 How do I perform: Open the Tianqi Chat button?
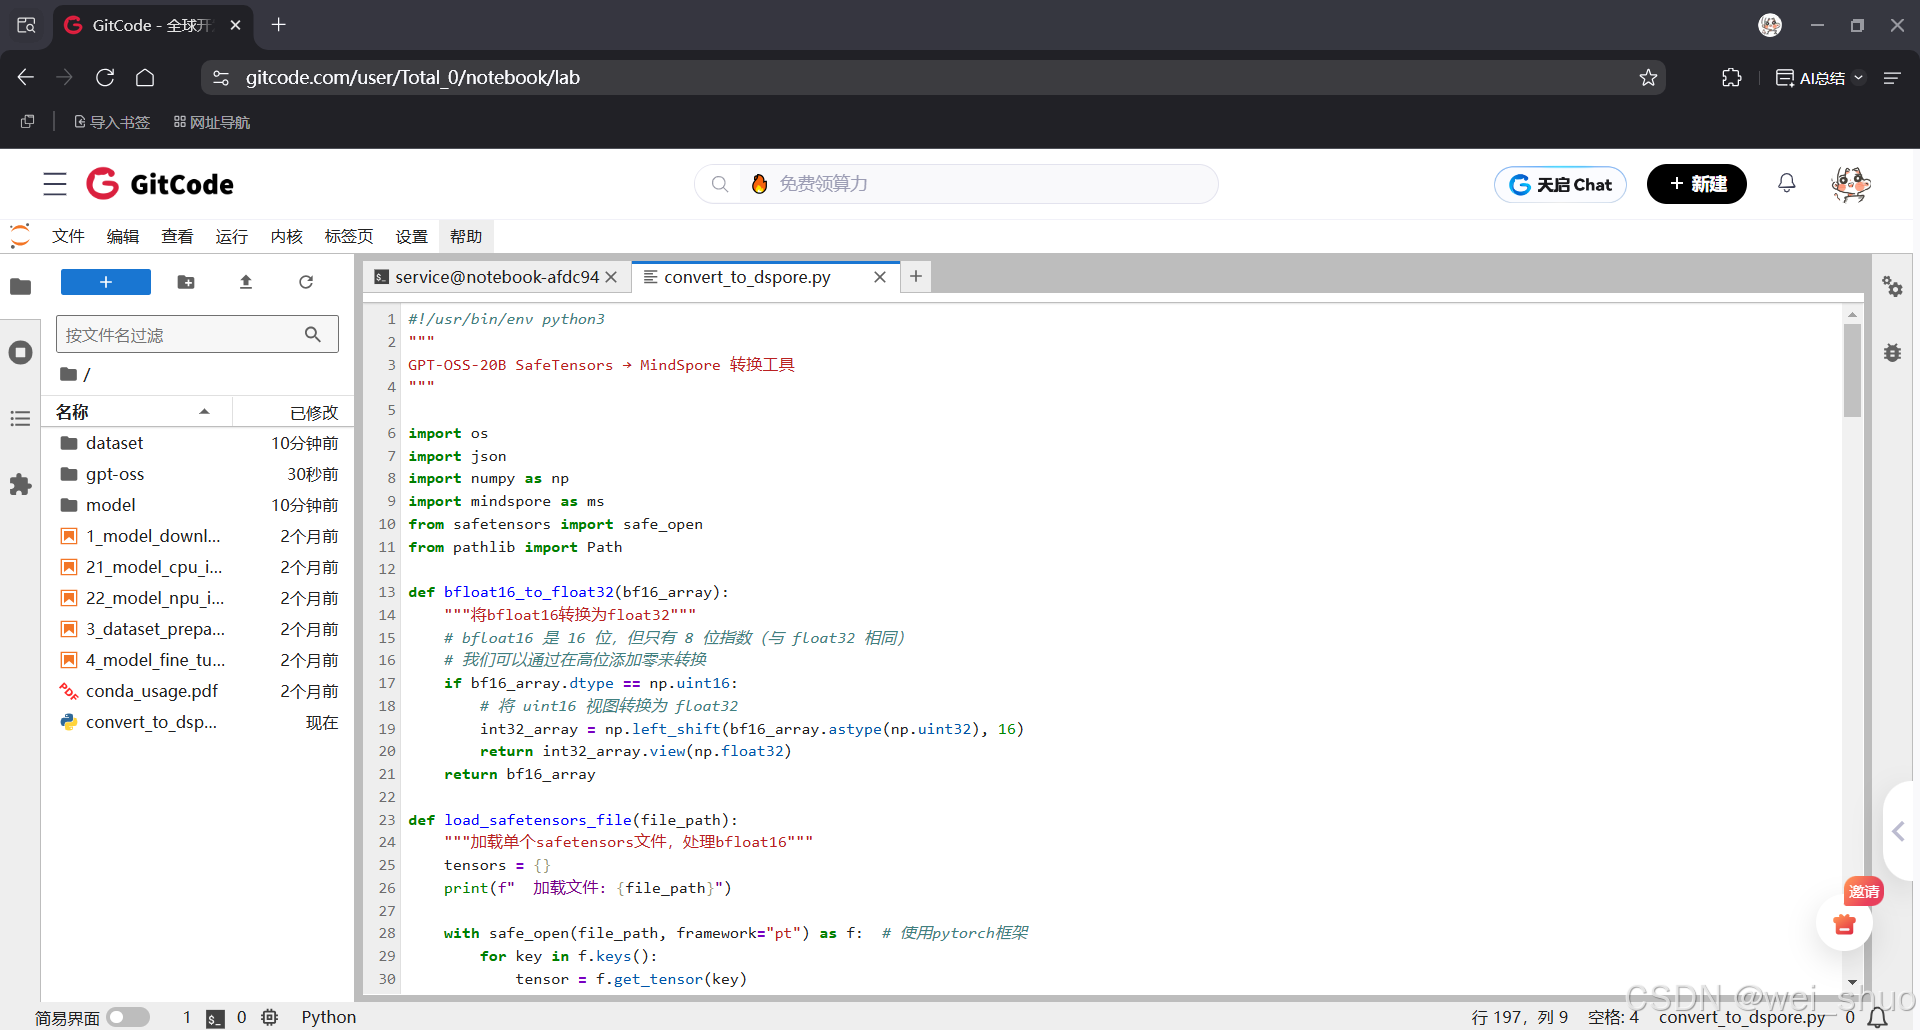(x=1560, y=184)
